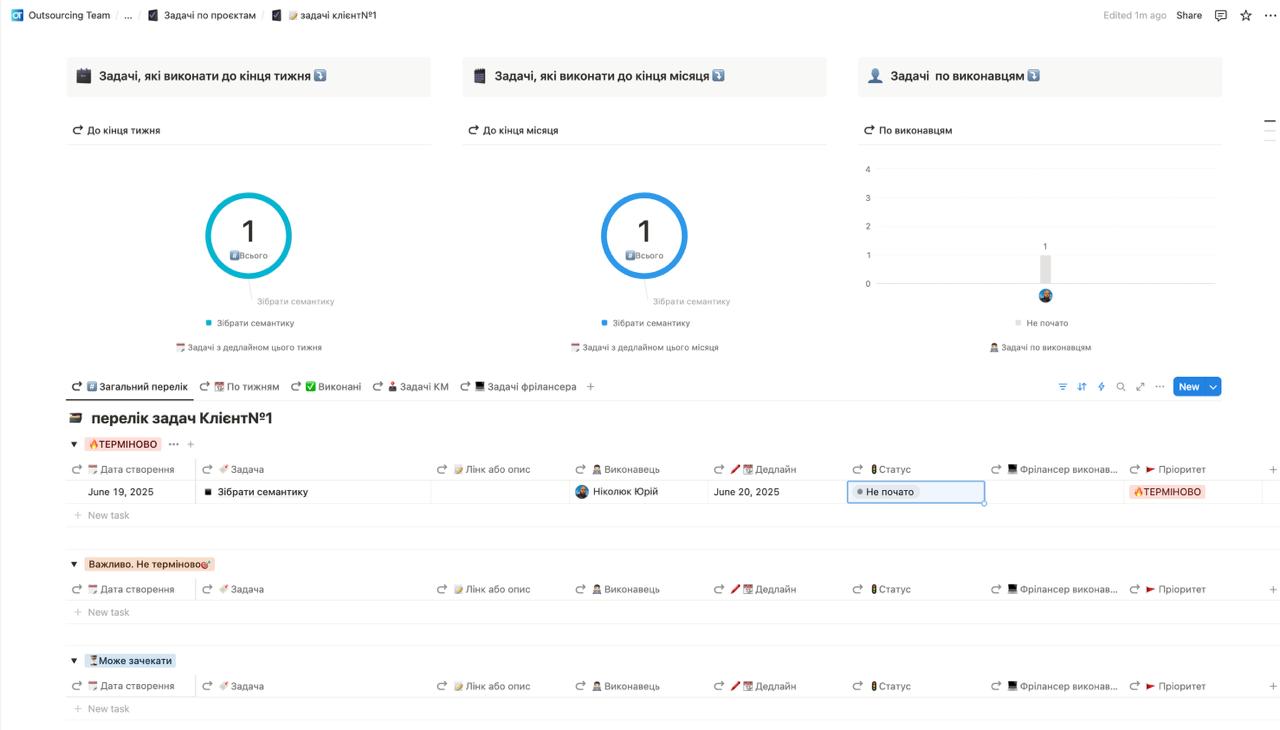Click New task under ТЕРМІНОВО group
The image size is (1280, 730).
click(108, 515)
